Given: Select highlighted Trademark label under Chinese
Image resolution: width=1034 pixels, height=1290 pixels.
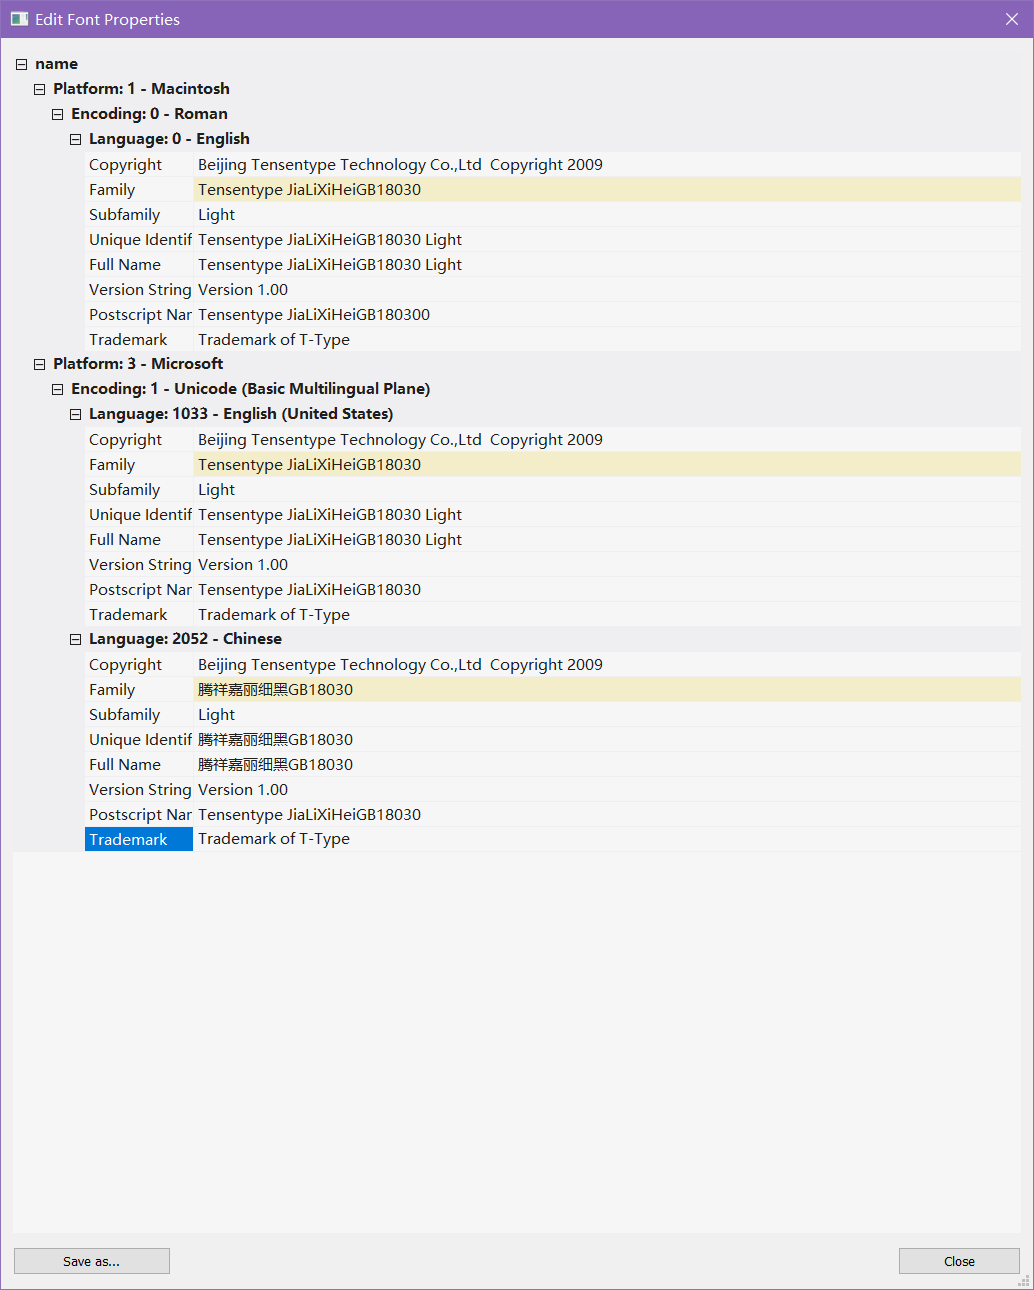Looking at the screenshot, I should tap(139, 839).
